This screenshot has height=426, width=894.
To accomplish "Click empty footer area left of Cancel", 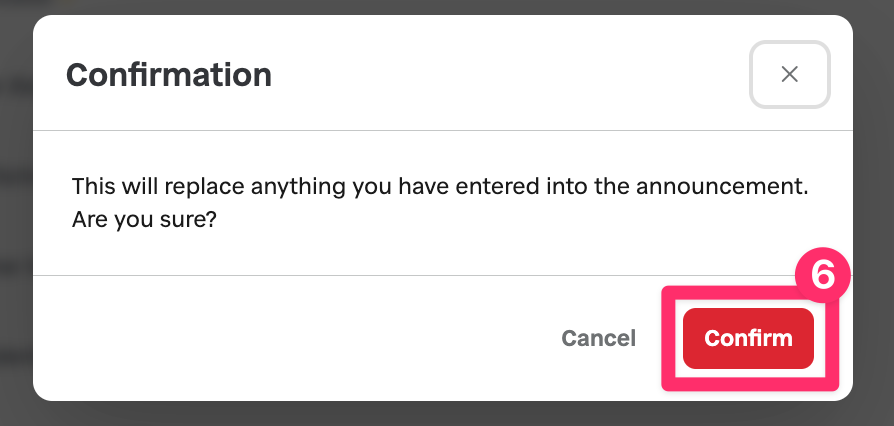I will (x=300, y=338).
